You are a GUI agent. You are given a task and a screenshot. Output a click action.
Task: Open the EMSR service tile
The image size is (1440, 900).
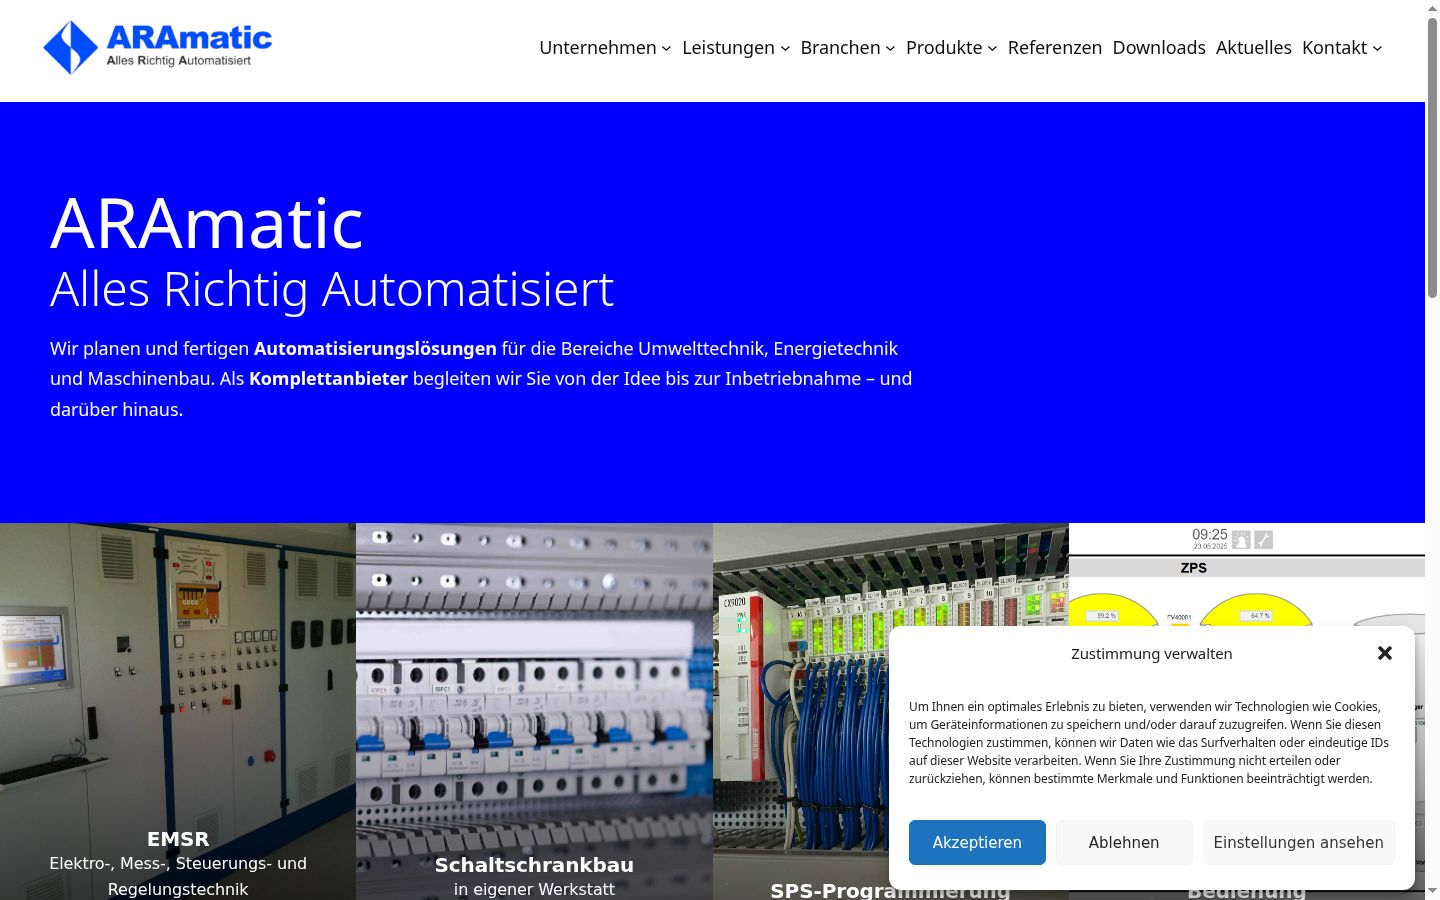[178, 711]
